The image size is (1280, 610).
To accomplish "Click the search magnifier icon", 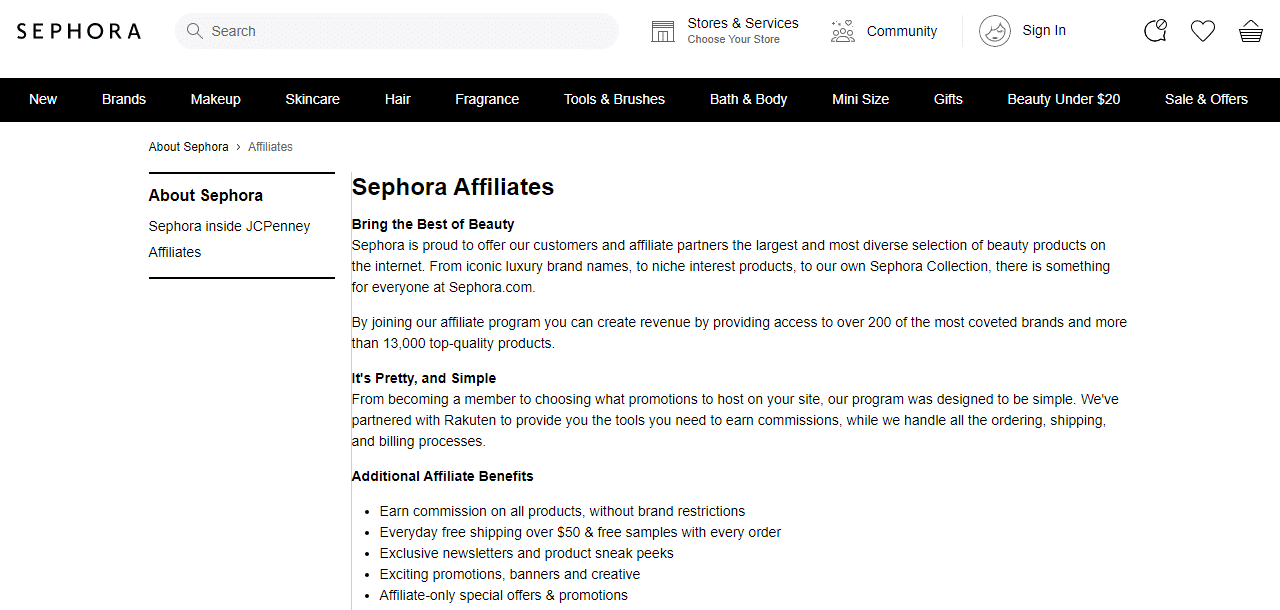I will [x=195, y=31].
